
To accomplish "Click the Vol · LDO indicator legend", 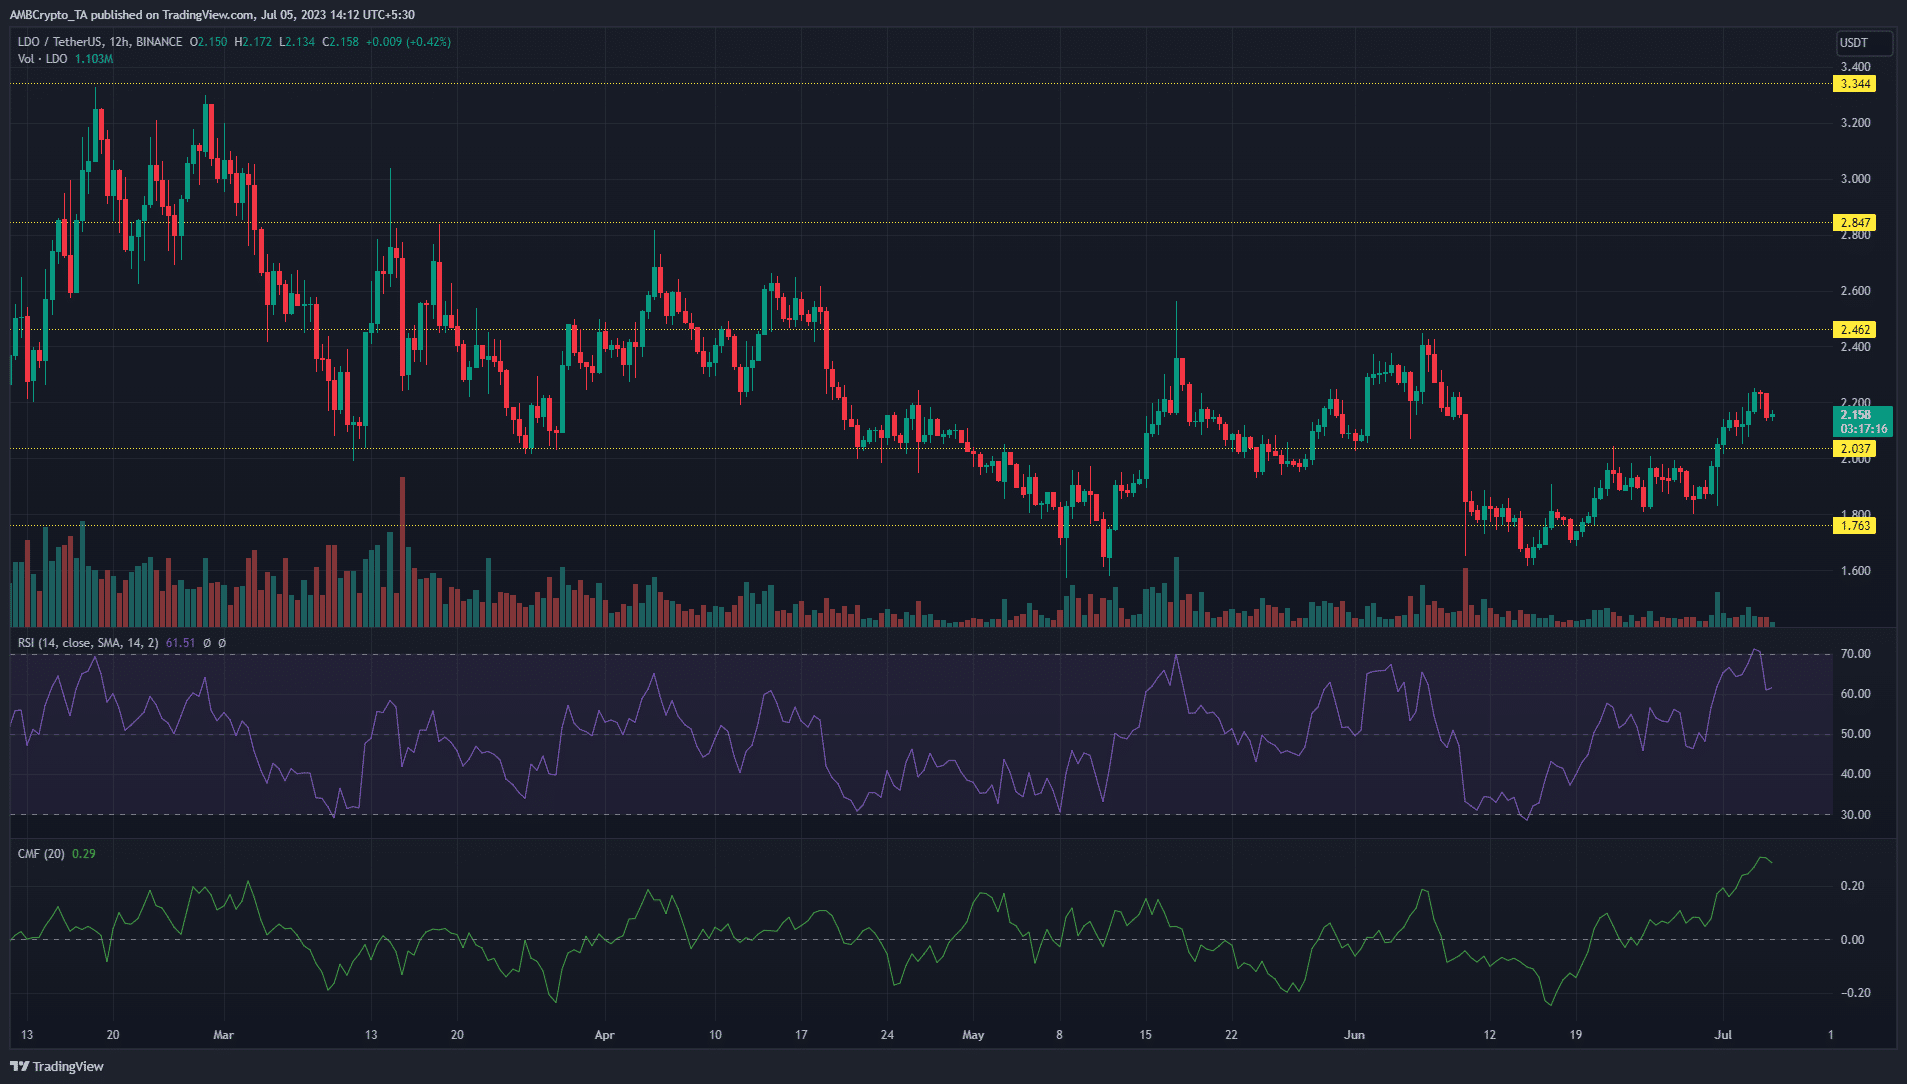I will [43, 59].
